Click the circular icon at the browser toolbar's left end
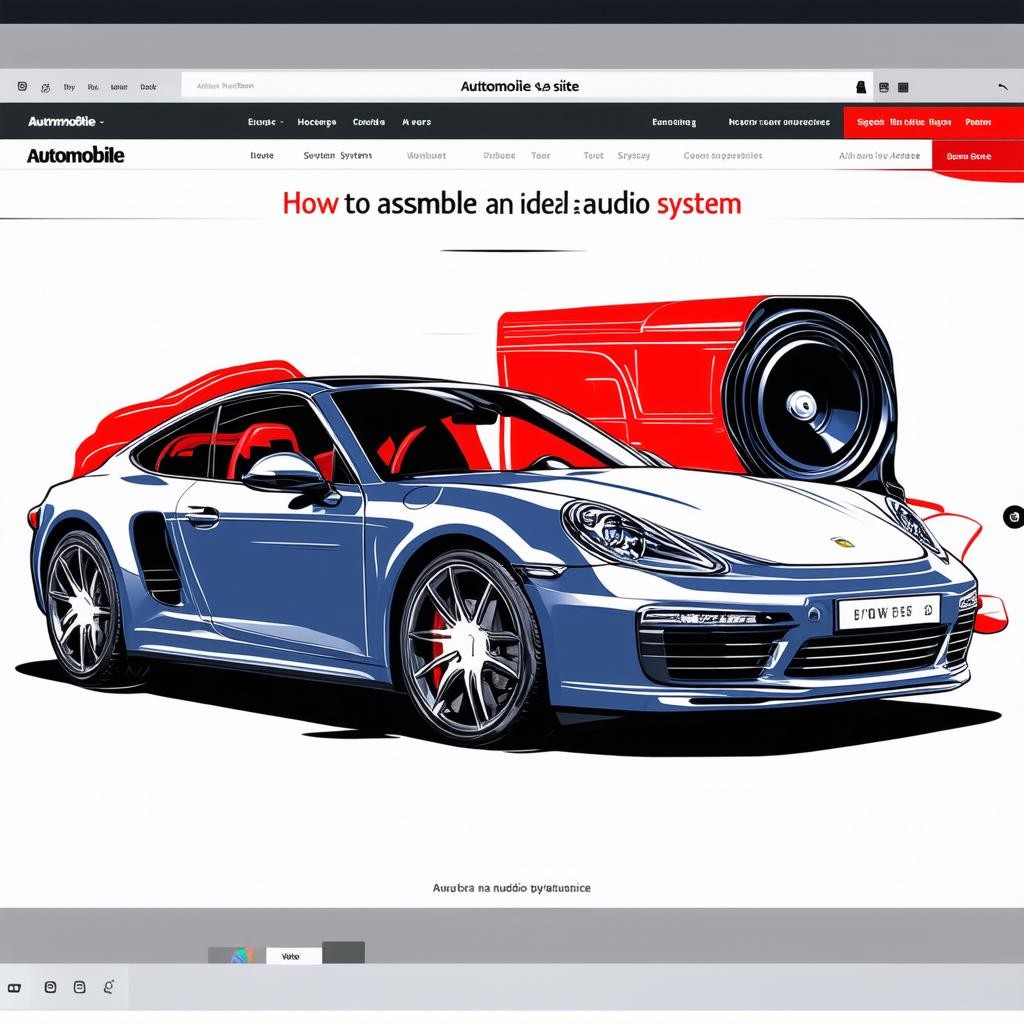This screenshot has height=1024, width=1024. click(22, 87)
